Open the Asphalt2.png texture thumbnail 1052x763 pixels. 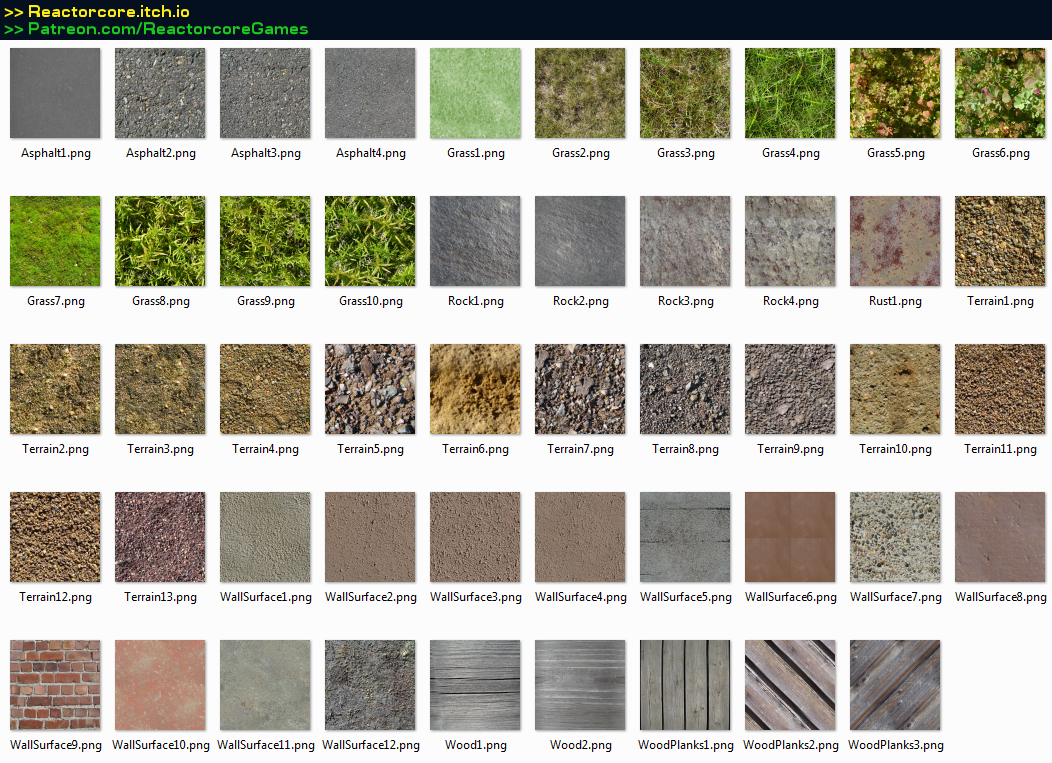(x=160, y=93)
